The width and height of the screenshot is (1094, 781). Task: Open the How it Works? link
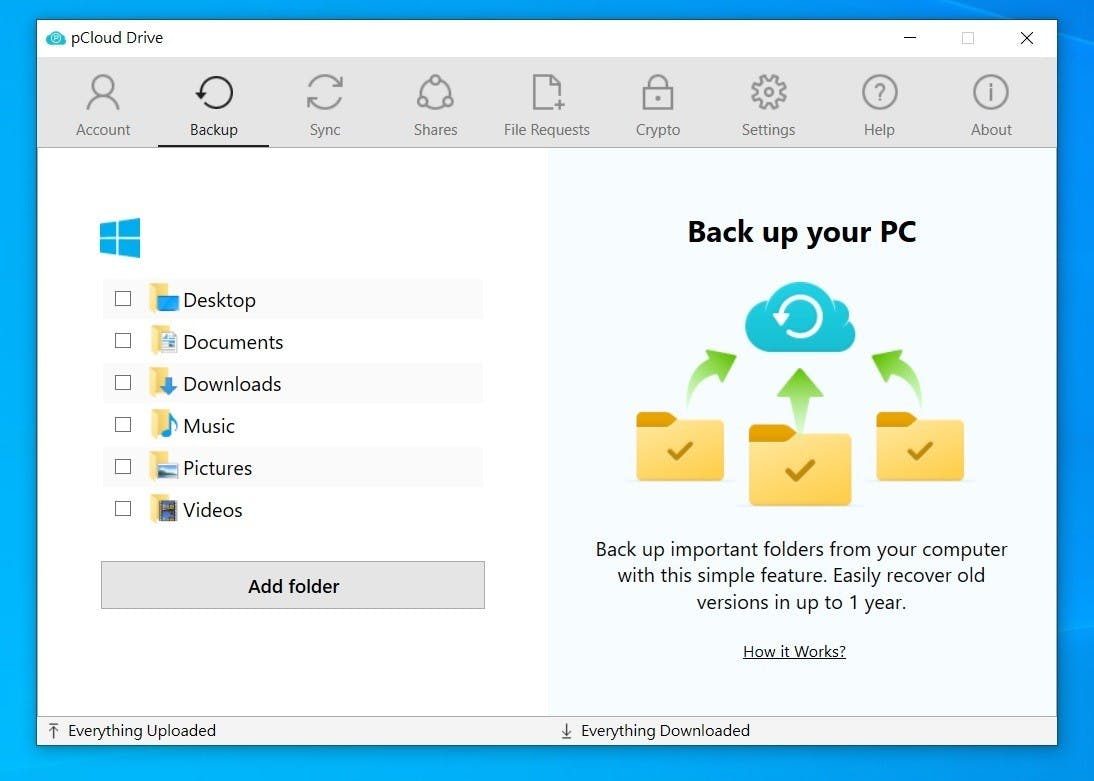[x=794, y=651]
